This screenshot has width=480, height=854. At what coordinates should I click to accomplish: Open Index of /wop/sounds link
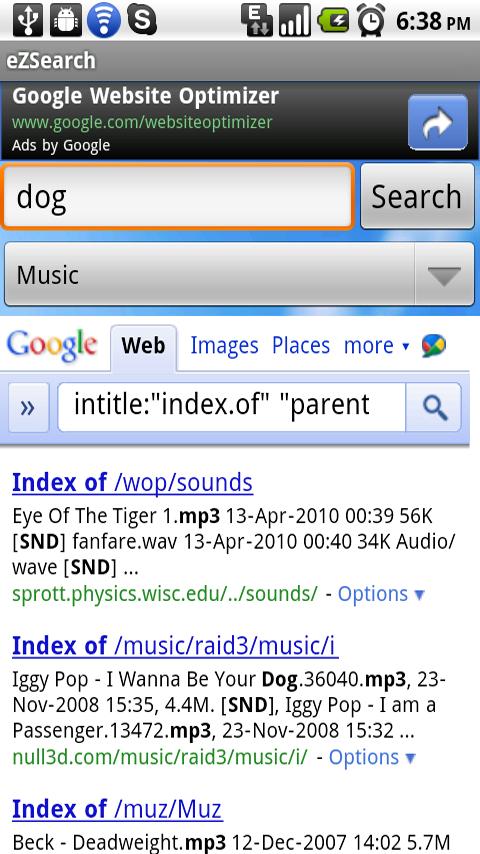pos(132,483)
